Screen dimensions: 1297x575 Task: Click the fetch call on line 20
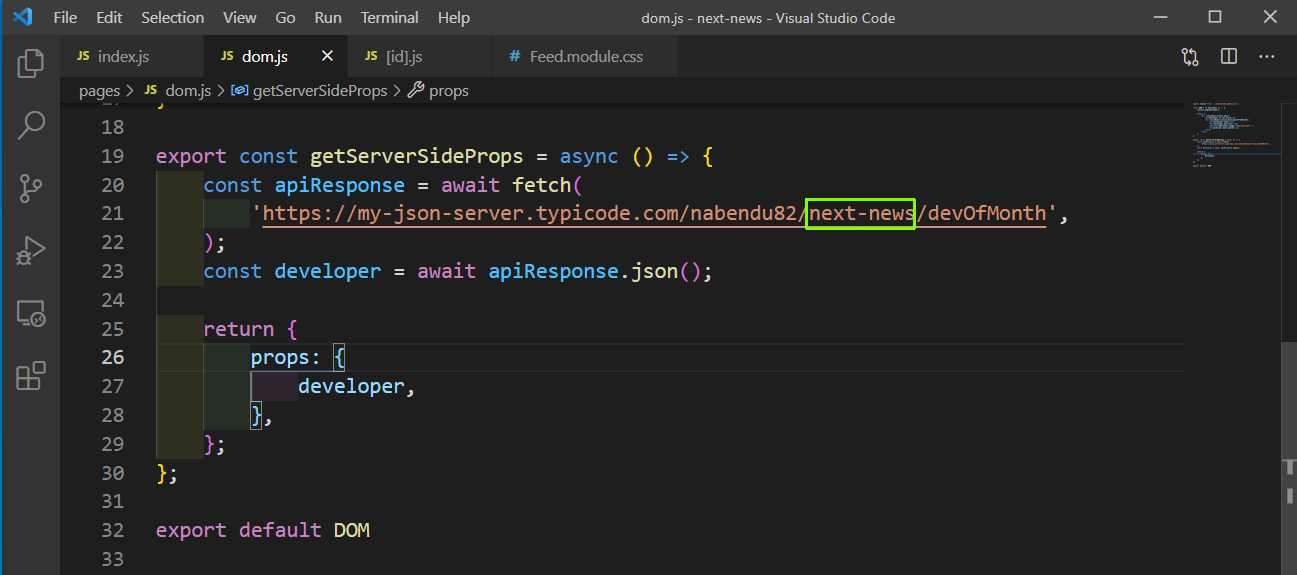[x=541, y=186]
